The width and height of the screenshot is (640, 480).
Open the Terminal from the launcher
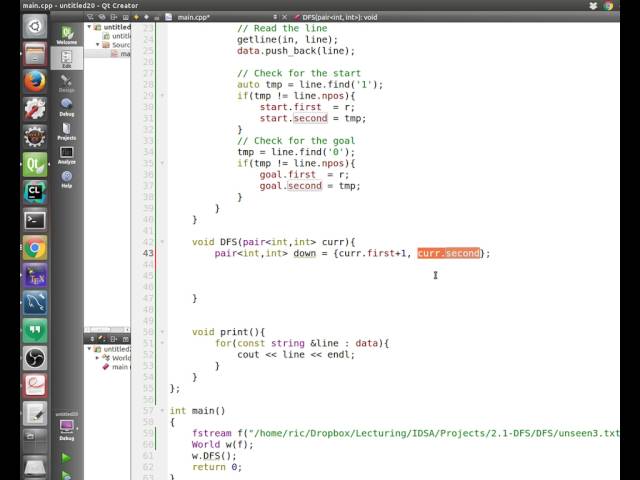(35, 220)
